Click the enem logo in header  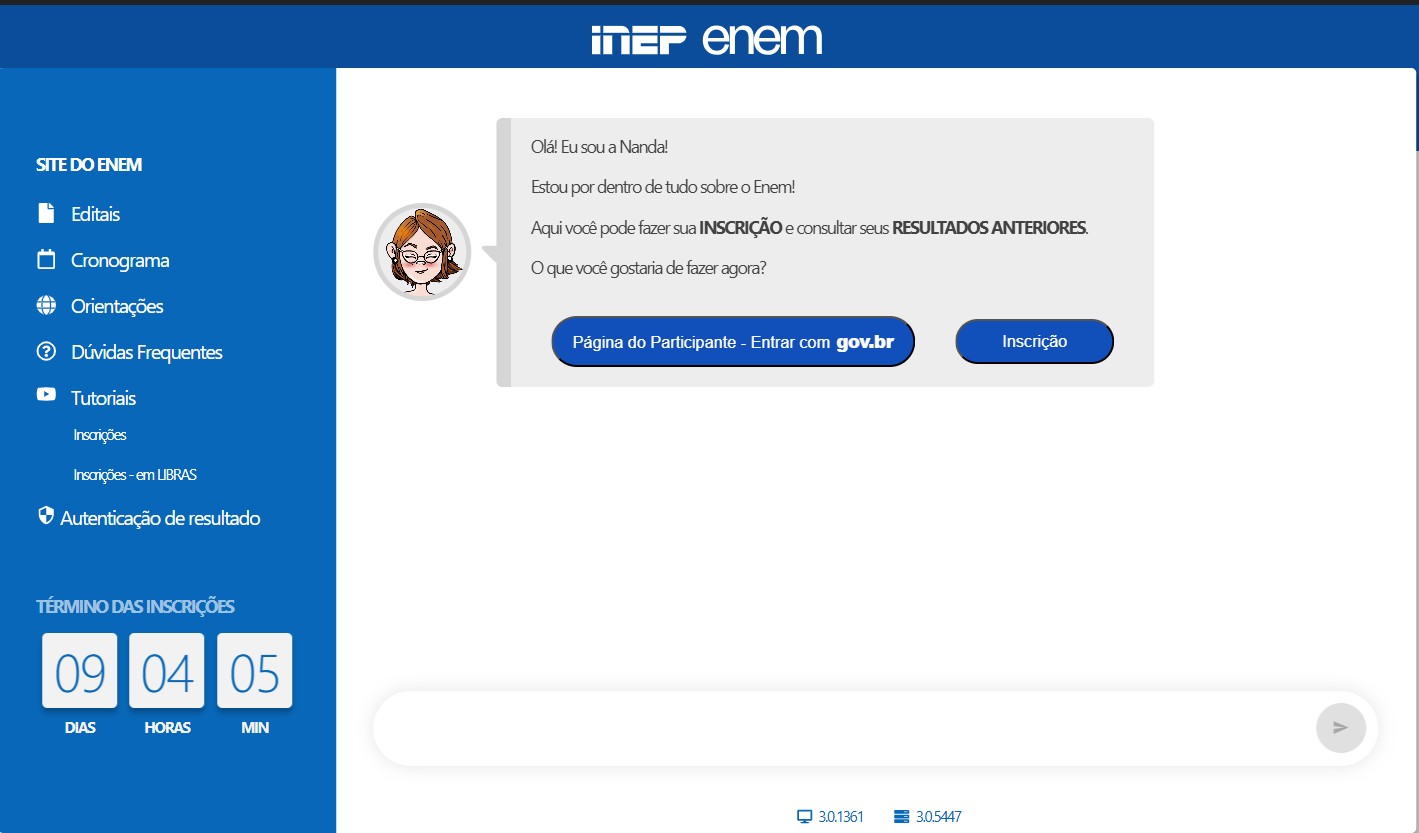pos(762,39)
